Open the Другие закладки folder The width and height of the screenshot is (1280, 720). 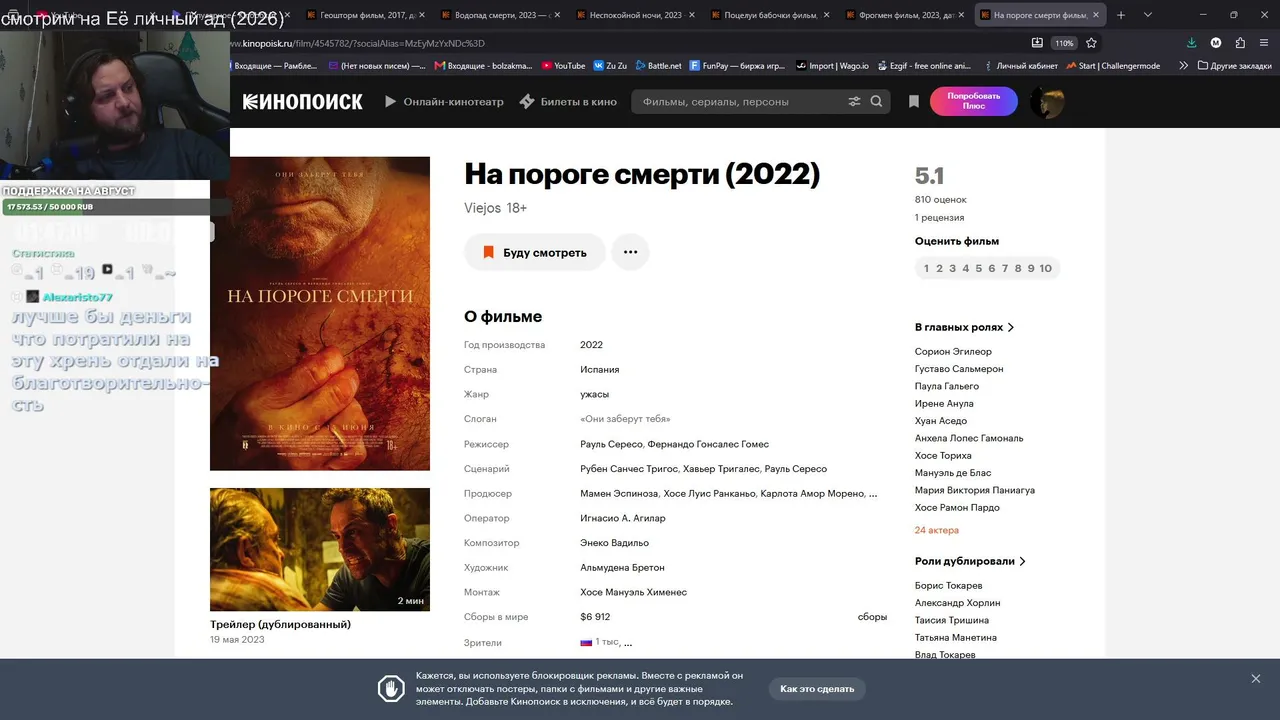point(1234,66)
